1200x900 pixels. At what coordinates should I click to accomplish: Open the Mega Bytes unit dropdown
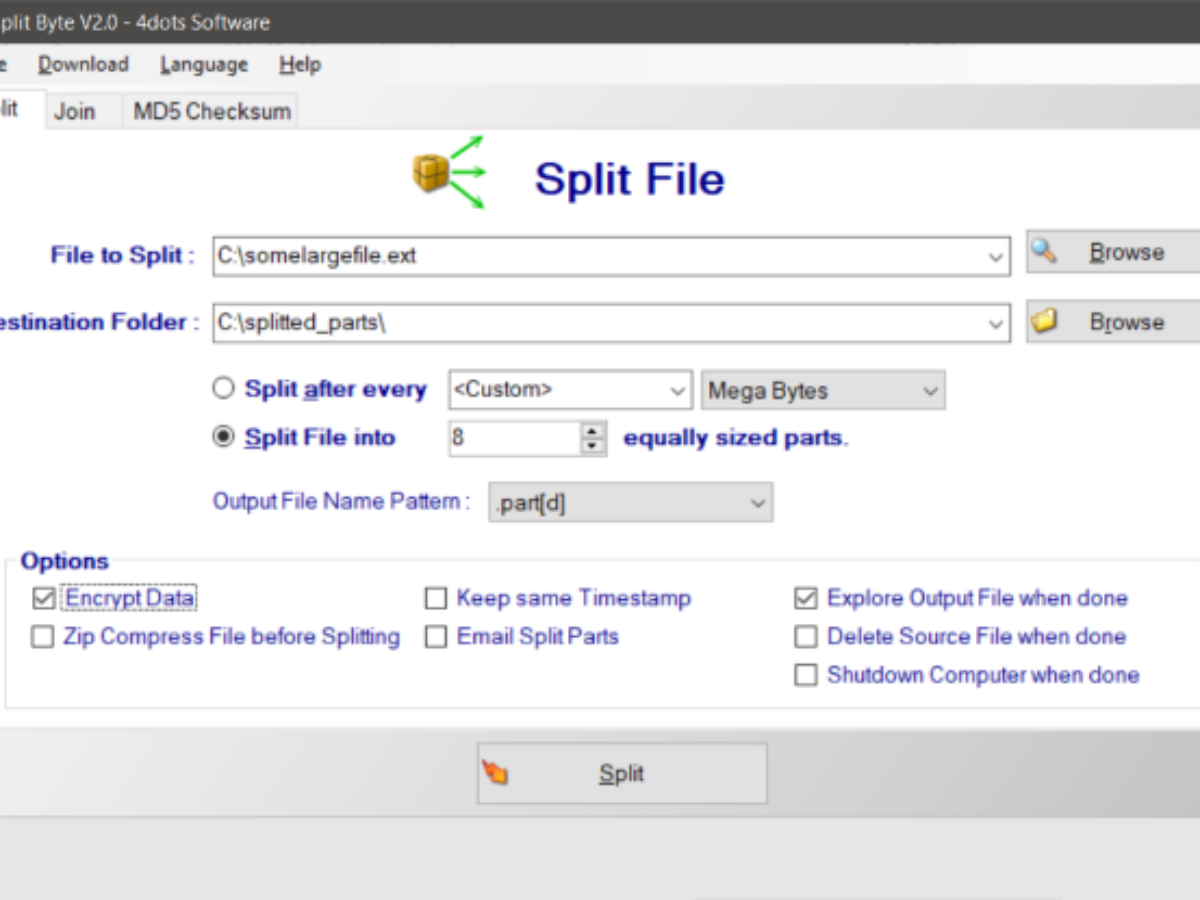pos(930,391)
